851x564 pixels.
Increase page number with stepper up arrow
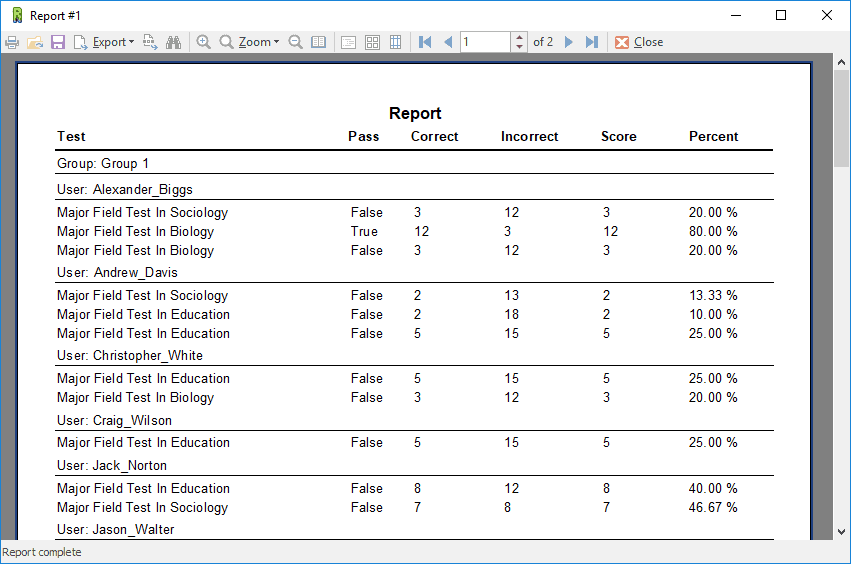(x=518, y=37)
